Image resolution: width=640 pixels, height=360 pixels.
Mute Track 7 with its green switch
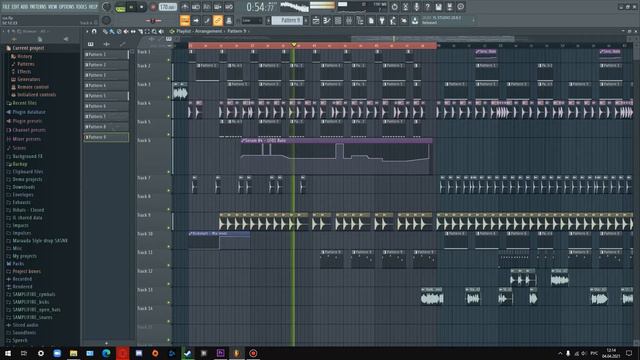click(x=169, y=191)
